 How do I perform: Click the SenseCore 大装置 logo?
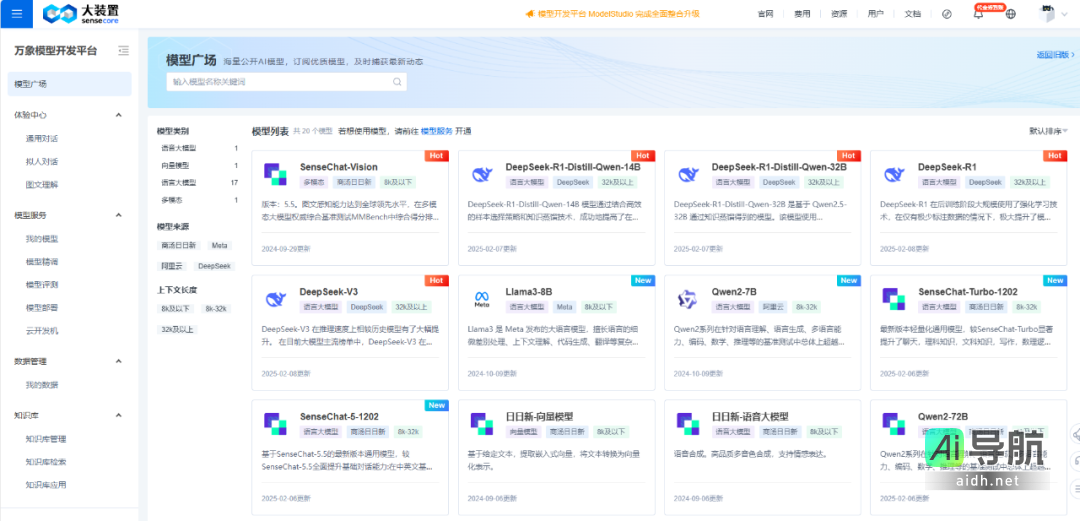(x=81, y=14)
